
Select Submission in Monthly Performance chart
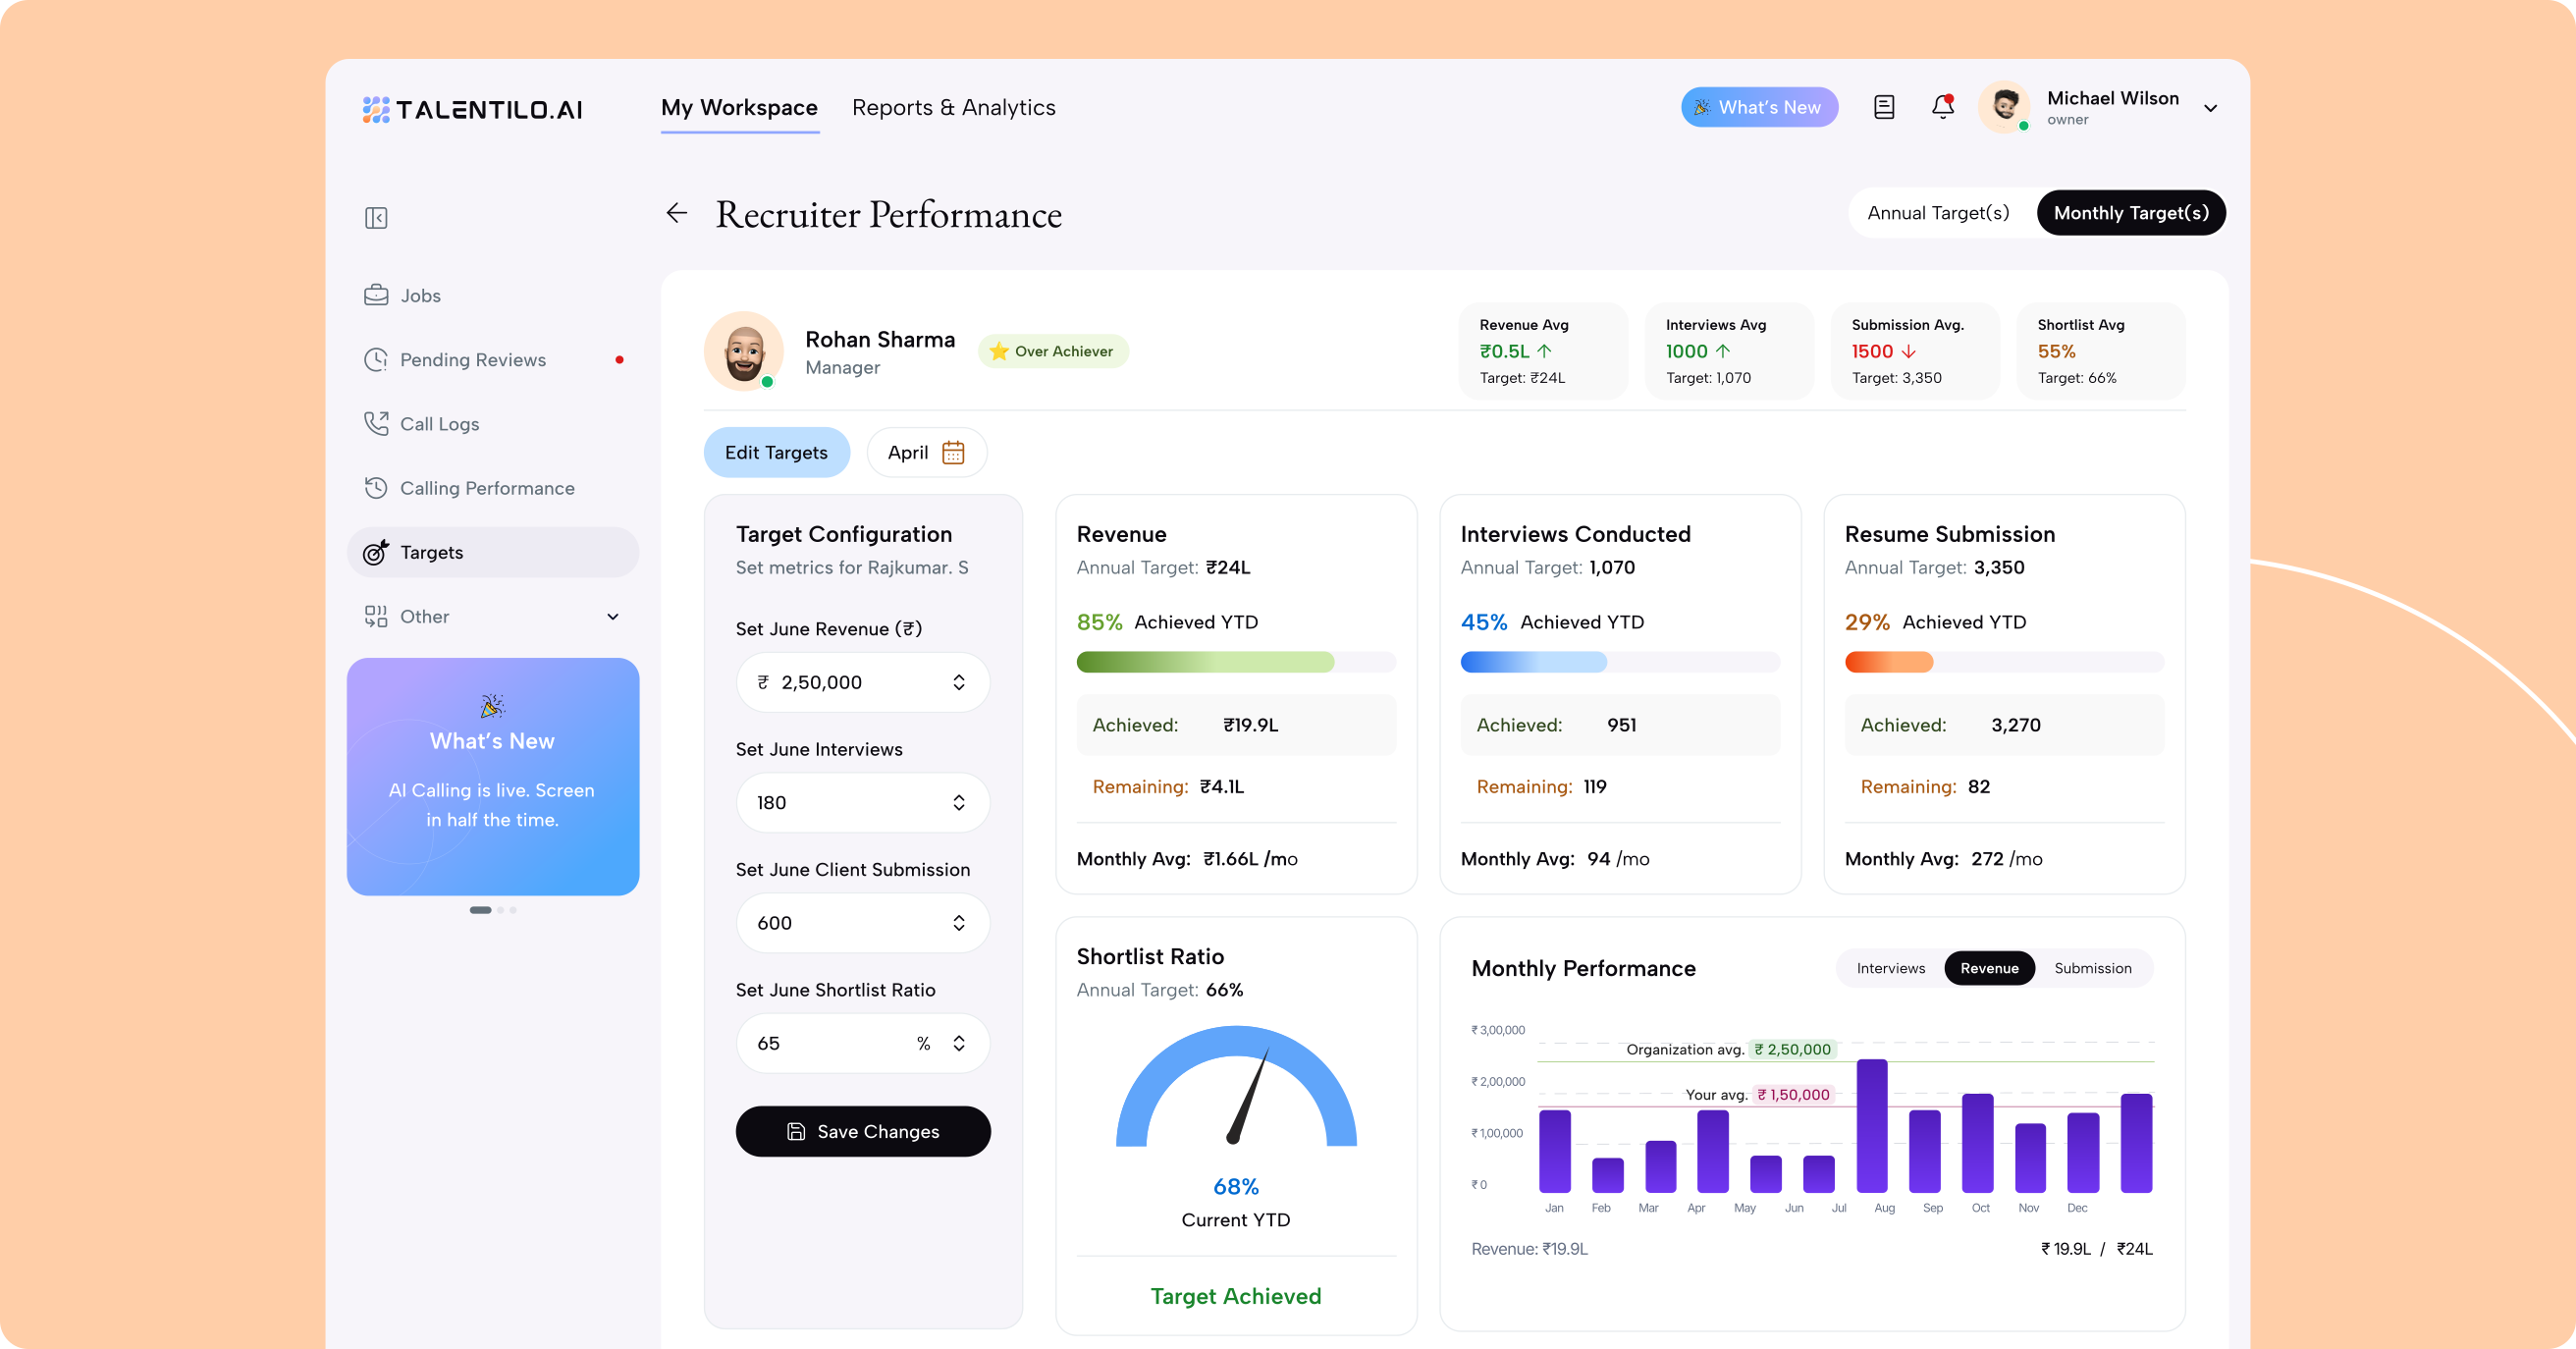pyautogui.click(x=2092, y=968)
